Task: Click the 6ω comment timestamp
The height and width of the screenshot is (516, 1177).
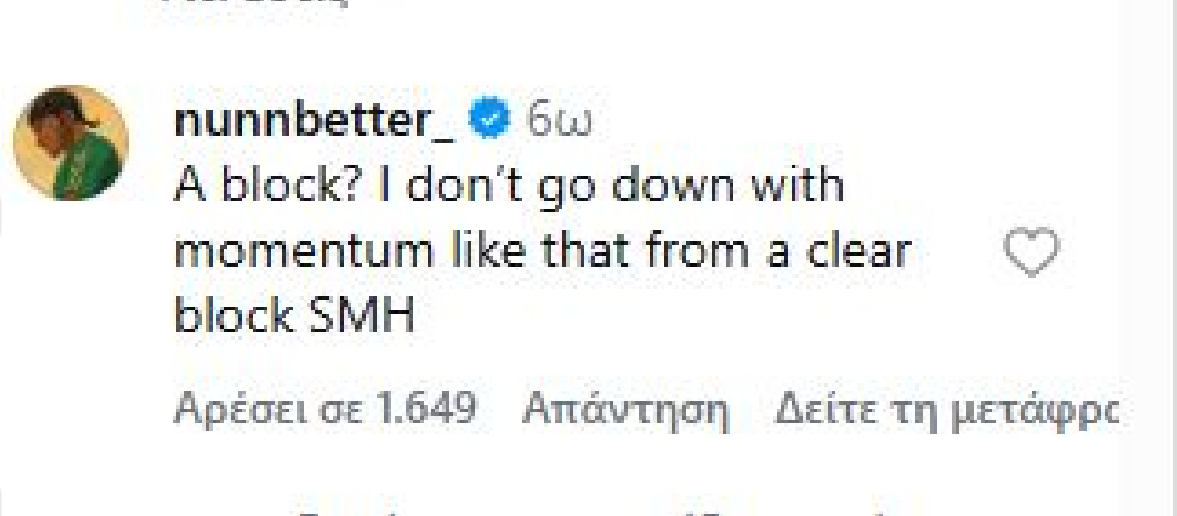Action: [560, 122]
